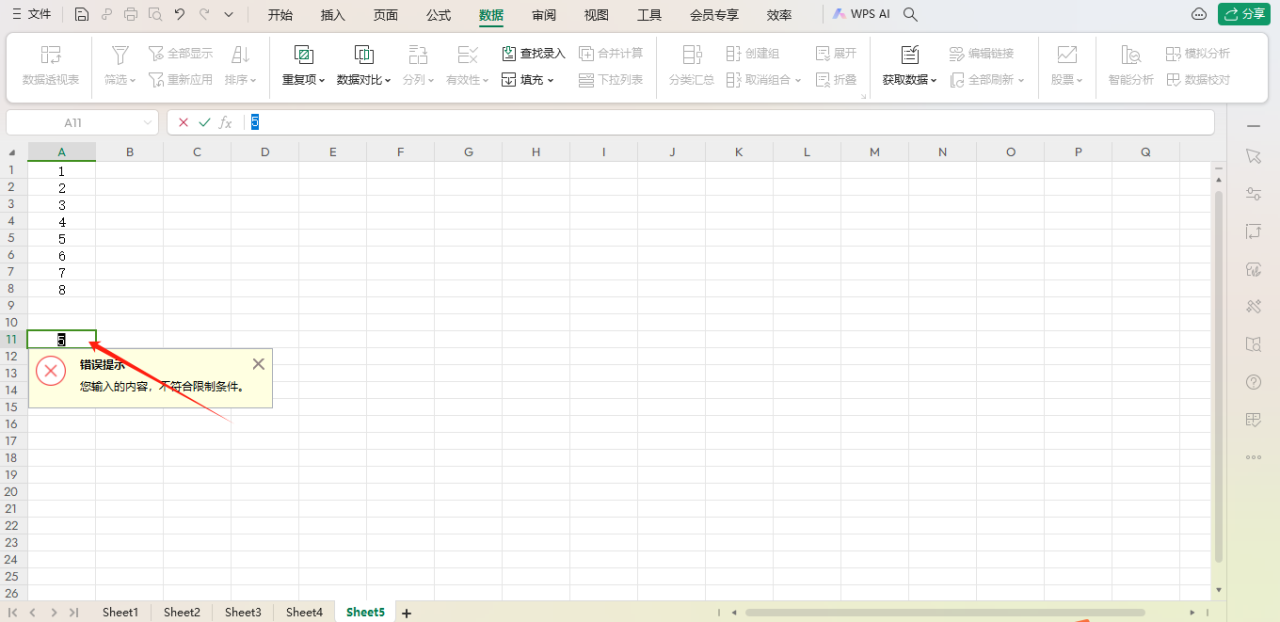This screenshot has width=1280, height=622.
Task: Click the 分列 icon
Action: 418,54
